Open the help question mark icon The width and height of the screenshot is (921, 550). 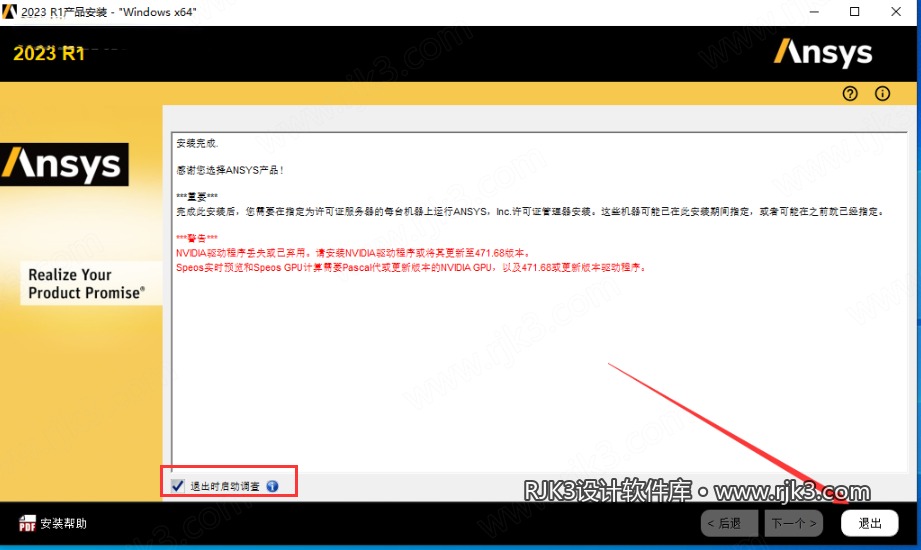850,93
